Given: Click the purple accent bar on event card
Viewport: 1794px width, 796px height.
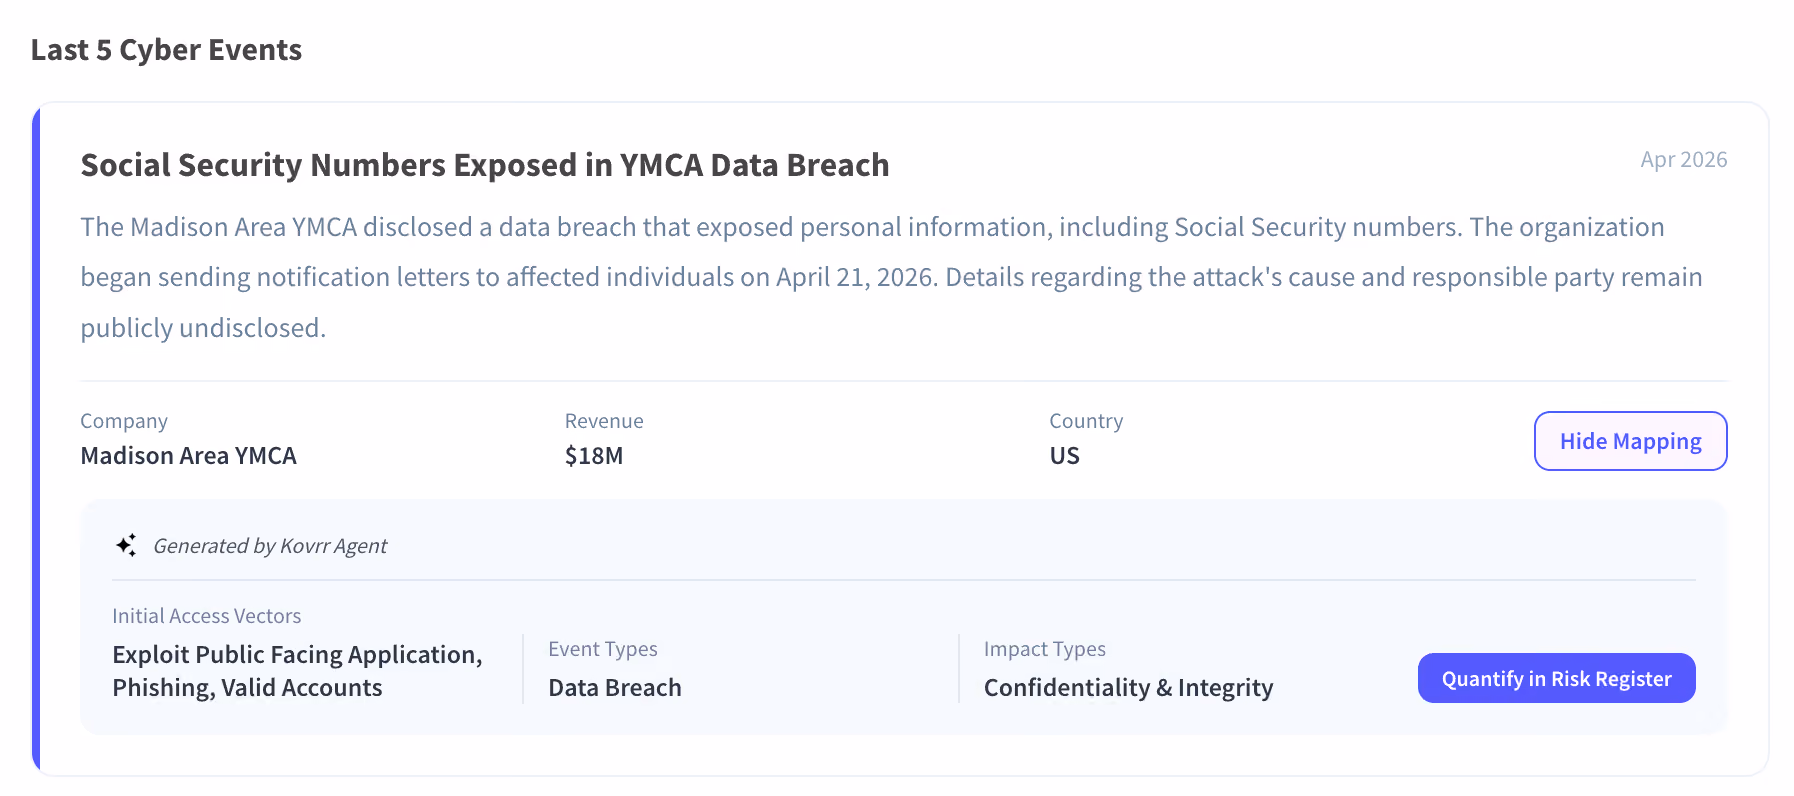Looking at the screenshot, I should (36, 438).
